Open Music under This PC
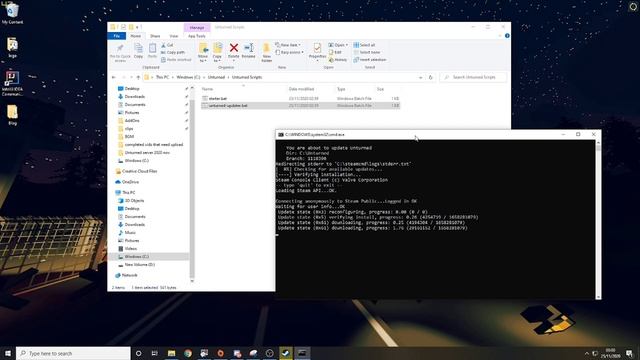Screen dimensions: 640x360 [130, 233]
